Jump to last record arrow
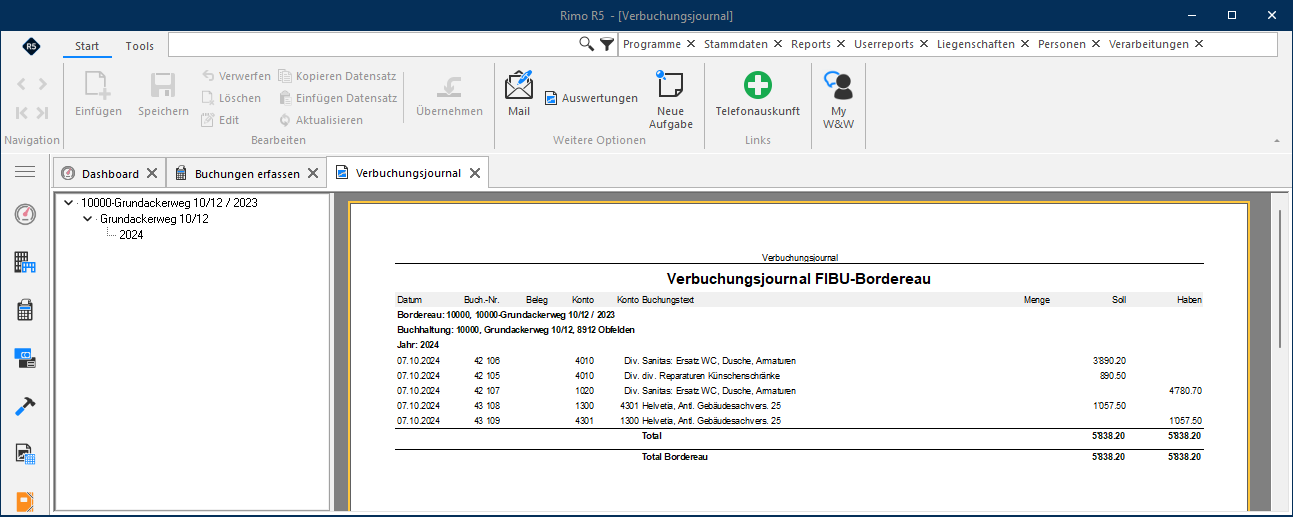 point(42,113)
